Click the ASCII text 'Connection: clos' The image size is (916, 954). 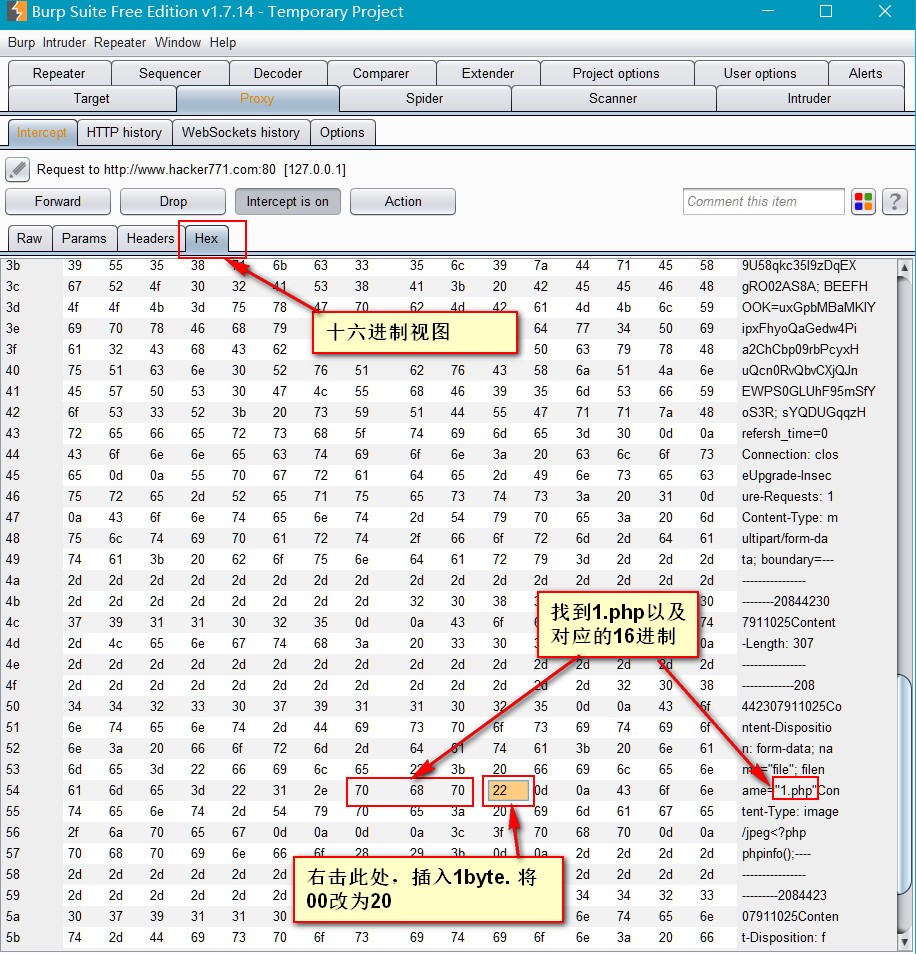tap(790, 454)
